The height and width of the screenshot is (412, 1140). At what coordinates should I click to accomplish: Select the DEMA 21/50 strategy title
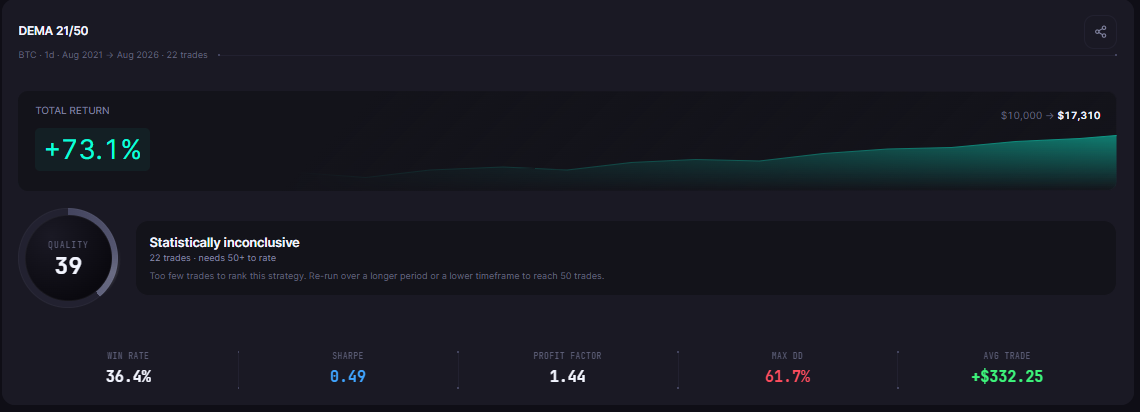[54, 31]
